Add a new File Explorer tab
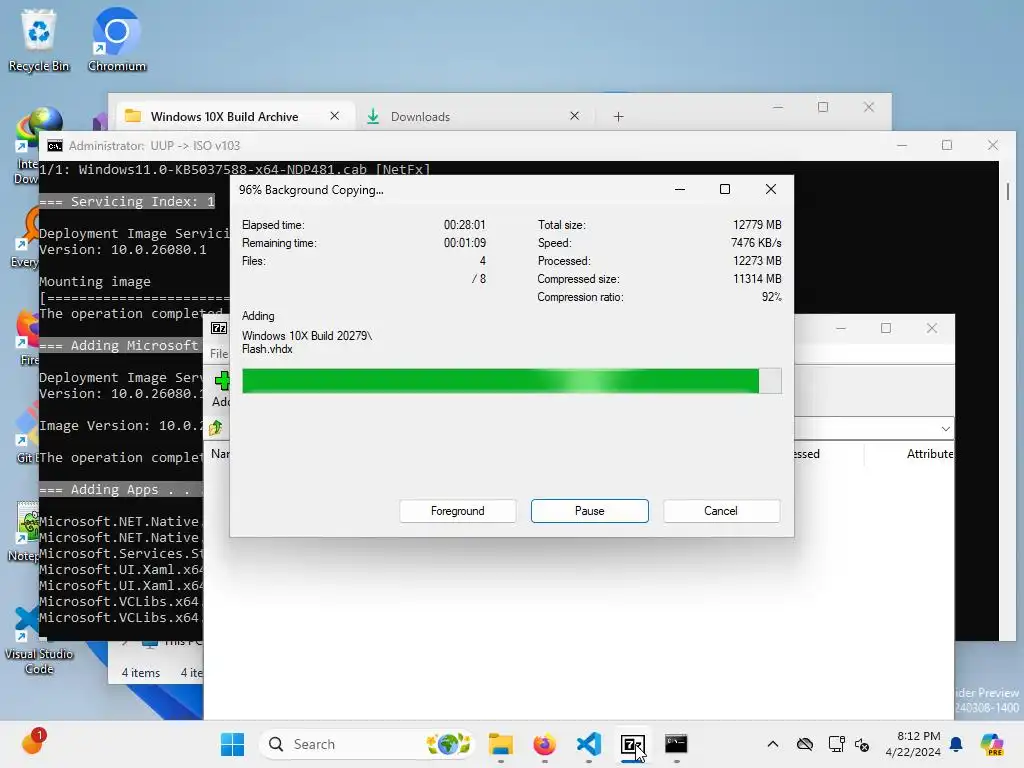Screen dimensions: 1024x768 click(618, 117)
